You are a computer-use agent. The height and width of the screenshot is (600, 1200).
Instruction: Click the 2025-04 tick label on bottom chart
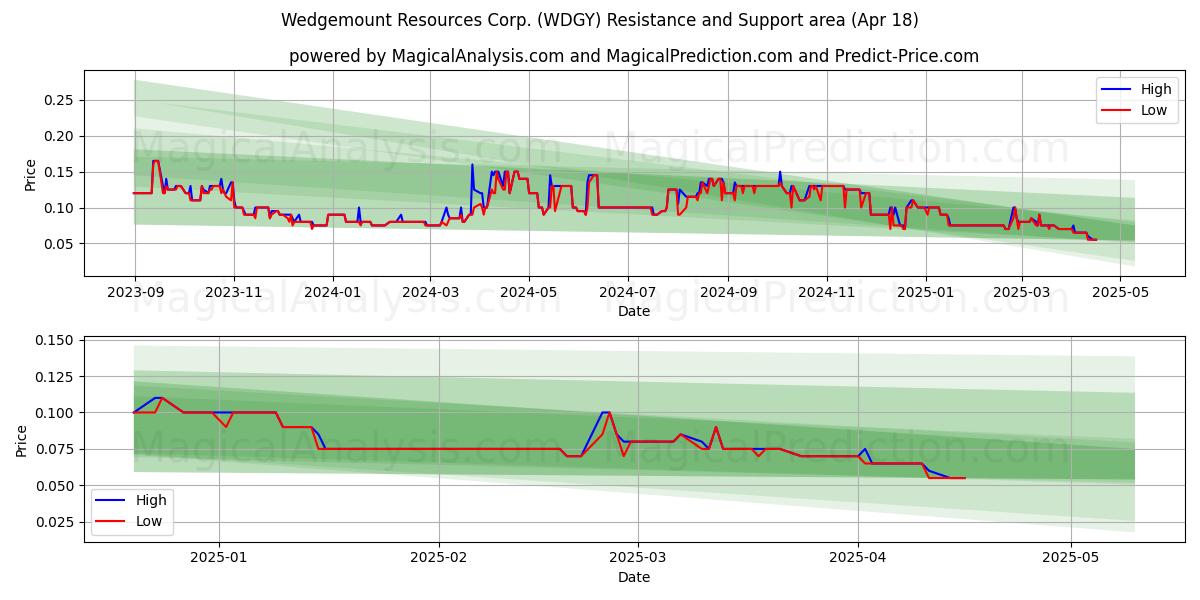pos(858,558)
